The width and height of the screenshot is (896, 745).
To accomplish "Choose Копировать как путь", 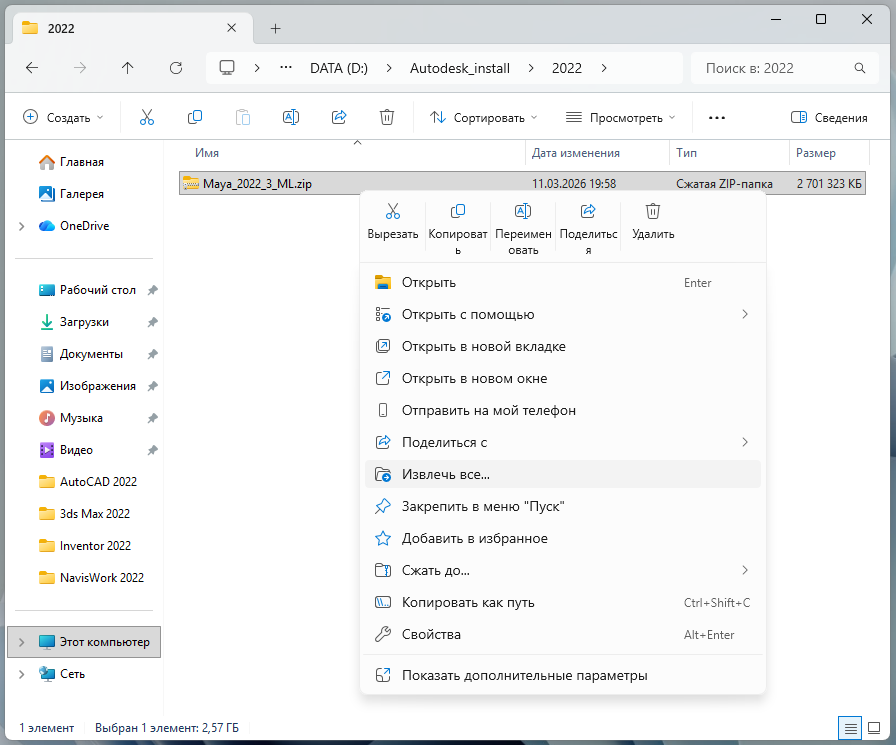I will (562, 603).
